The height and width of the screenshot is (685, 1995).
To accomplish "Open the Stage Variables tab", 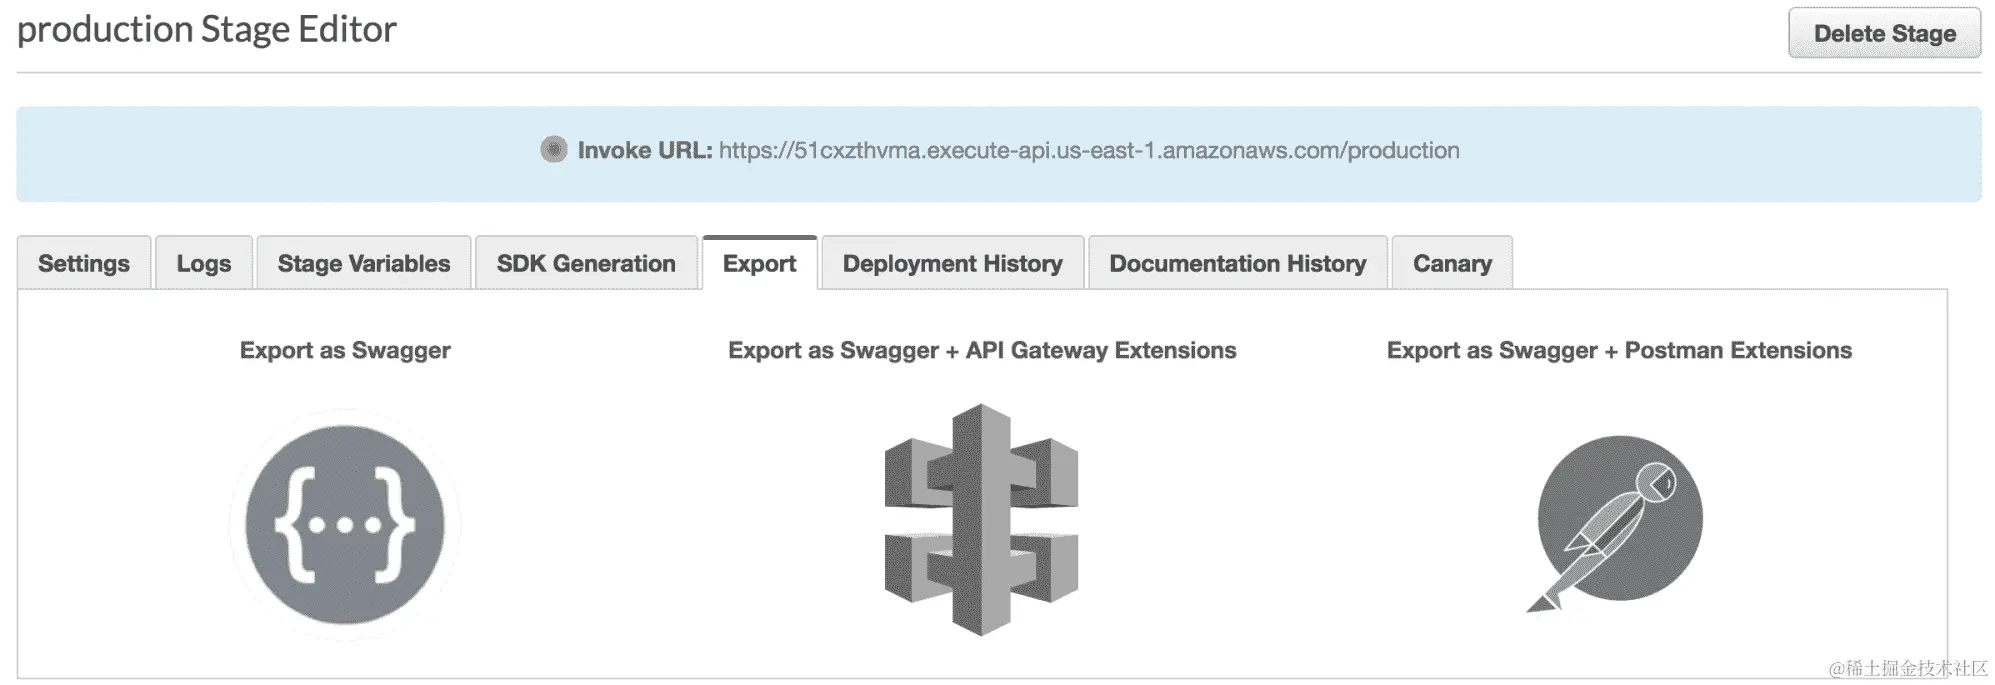I will [364, 263].
